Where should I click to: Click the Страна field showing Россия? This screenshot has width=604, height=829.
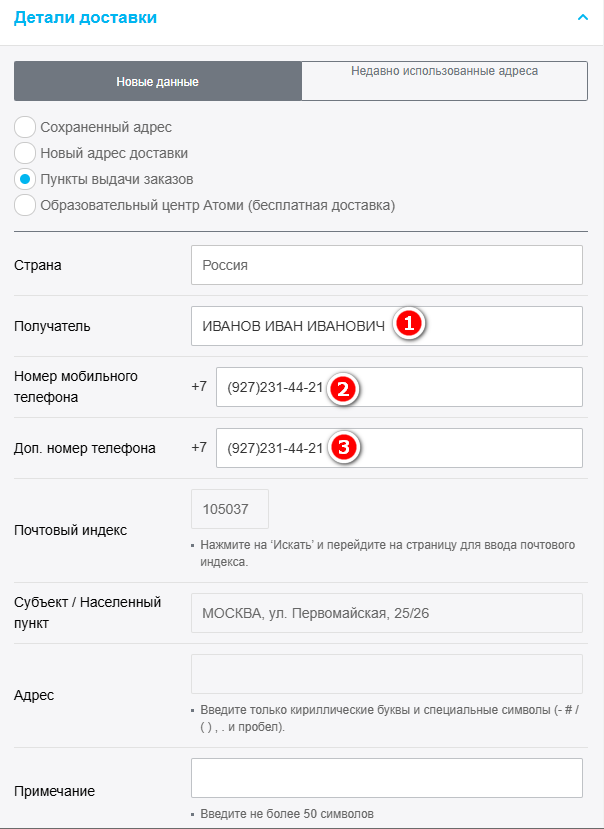pos(386,266)
